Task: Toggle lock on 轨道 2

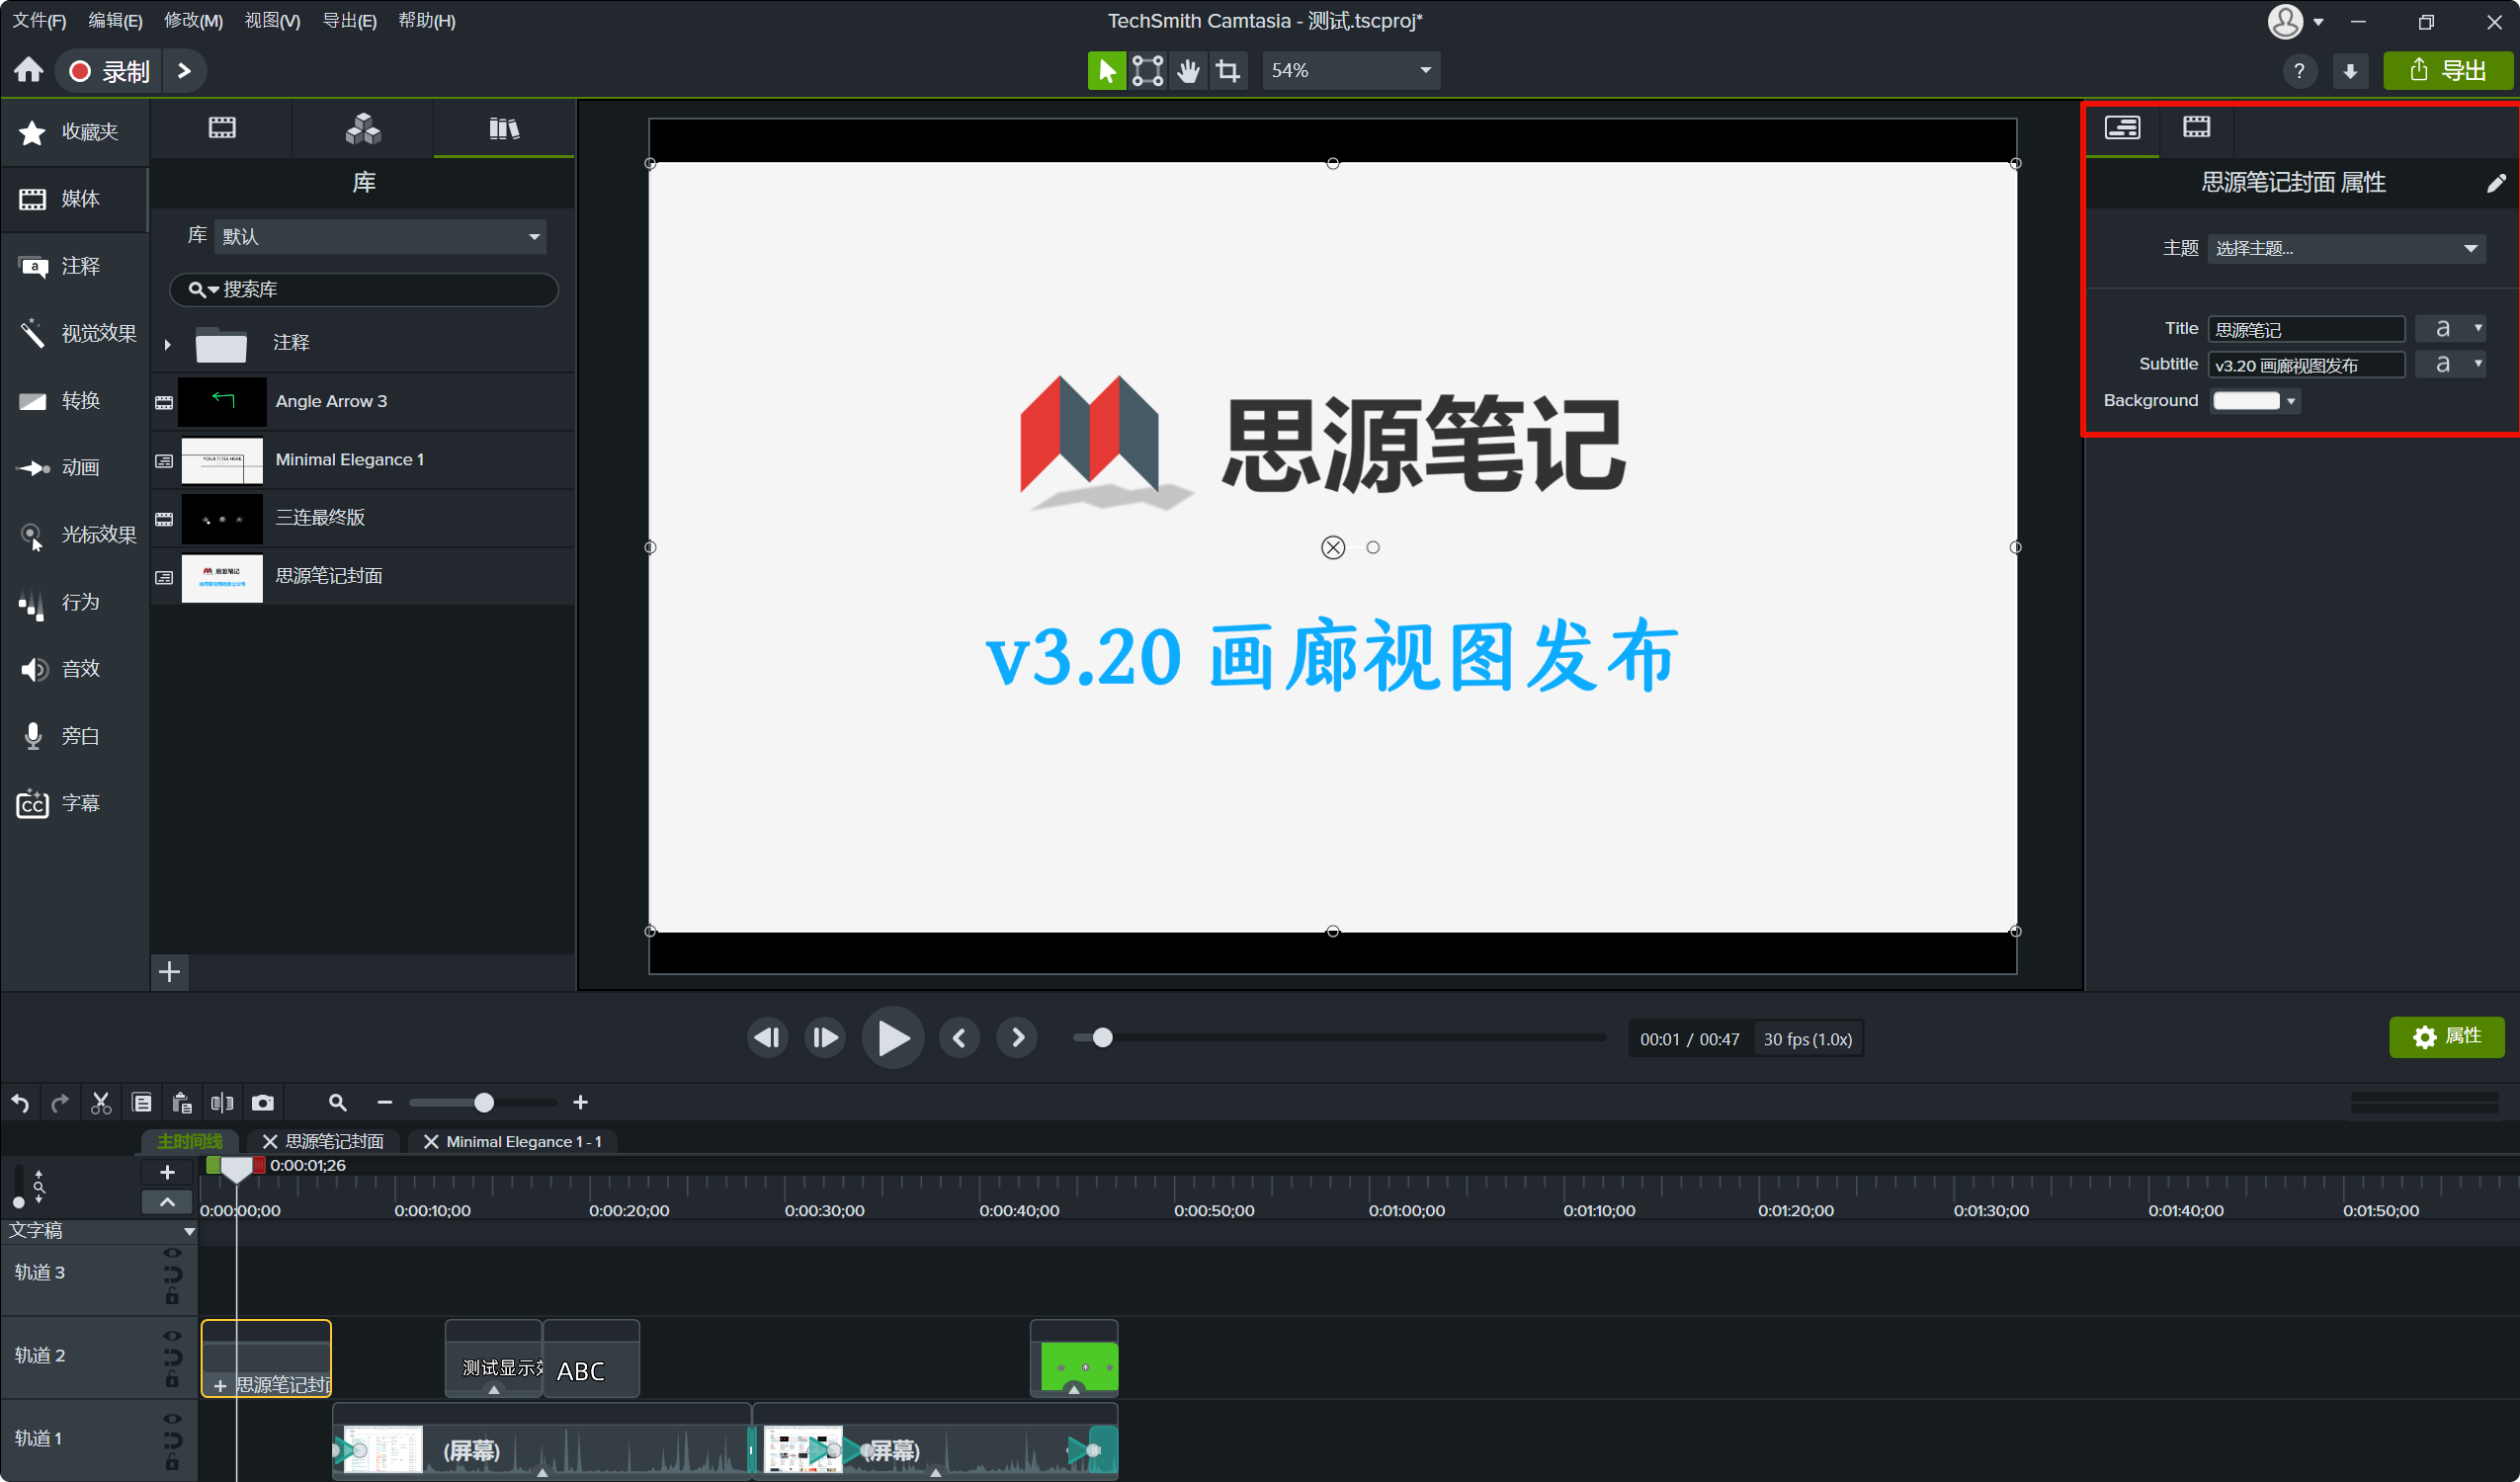Action: [x=172, y=1380]
